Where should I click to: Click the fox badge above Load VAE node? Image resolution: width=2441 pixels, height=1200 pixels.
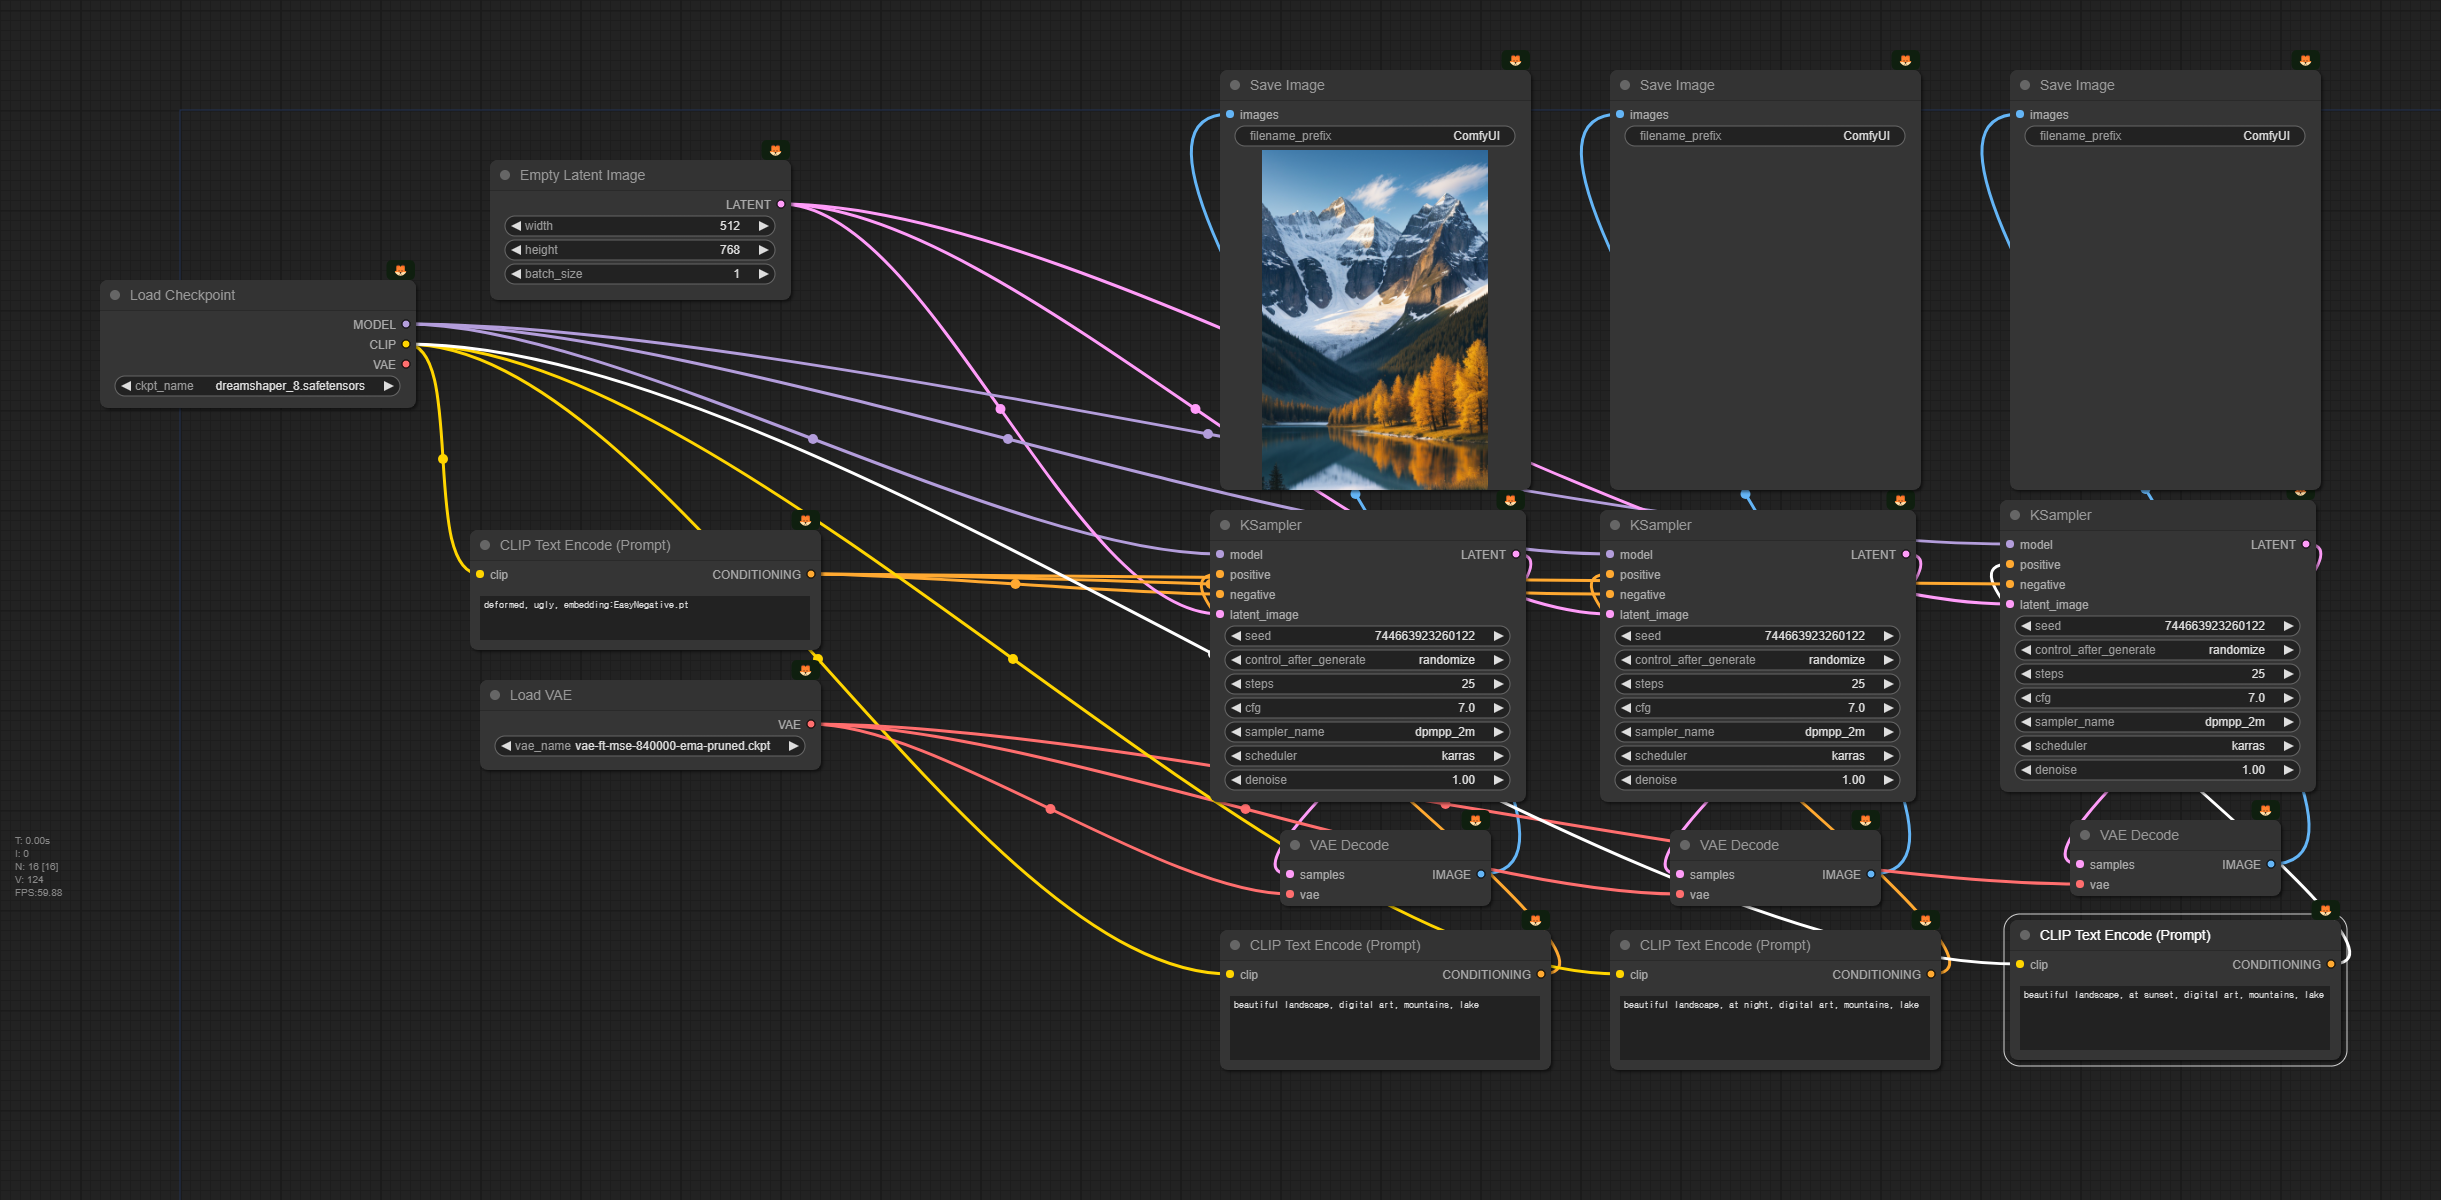tap(805, 670)
